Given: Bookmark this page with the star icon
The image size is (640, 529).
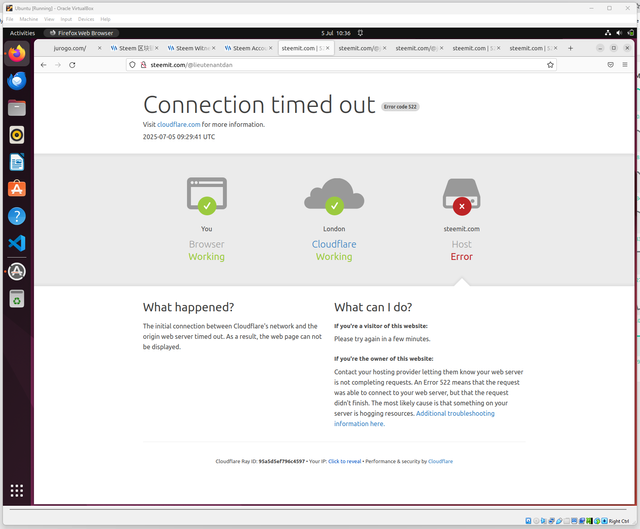Looking at the screenshot, I should (550, 65).
